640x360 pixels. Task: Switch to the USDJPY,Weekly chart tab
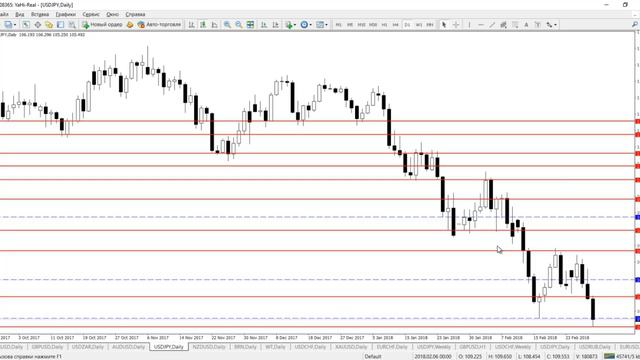pyautogui.click(x=433, y=347)
